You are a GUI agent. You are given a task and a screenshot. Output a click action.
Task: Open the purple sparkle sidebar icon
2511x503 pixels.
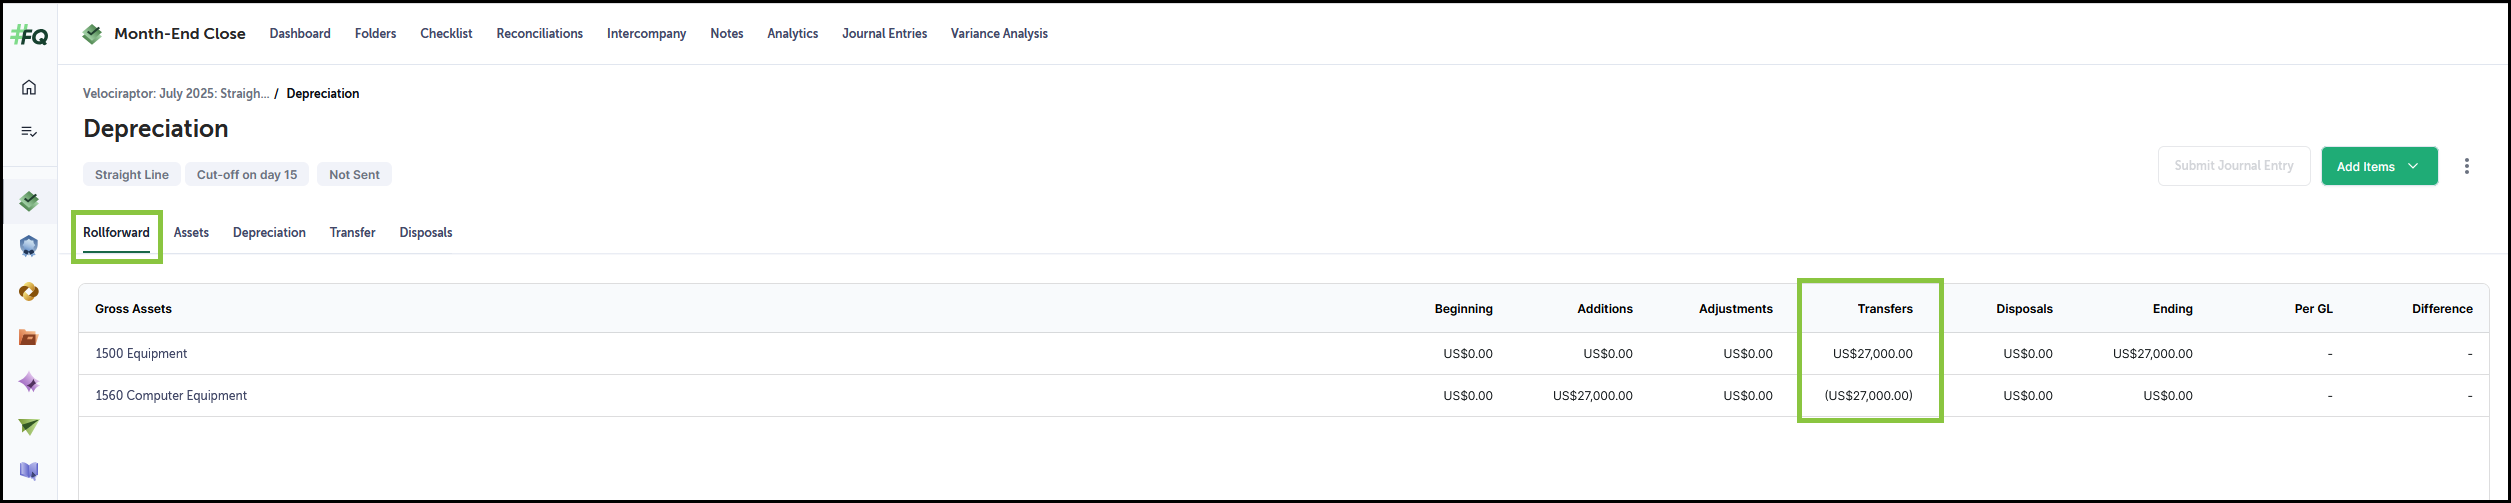(x=29, y=382)
